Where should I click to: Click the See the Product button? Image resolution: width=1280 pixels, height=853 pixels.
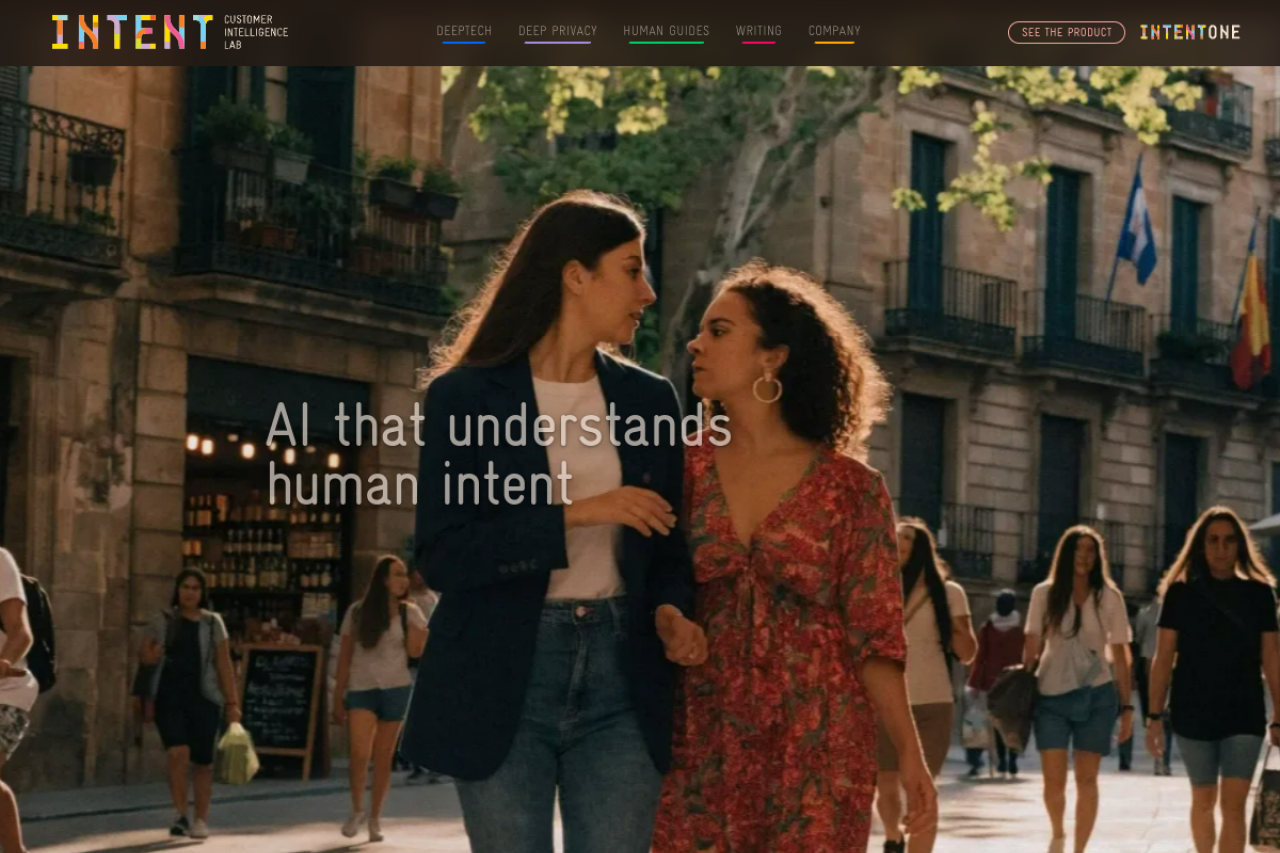[x=1066, y=32]
